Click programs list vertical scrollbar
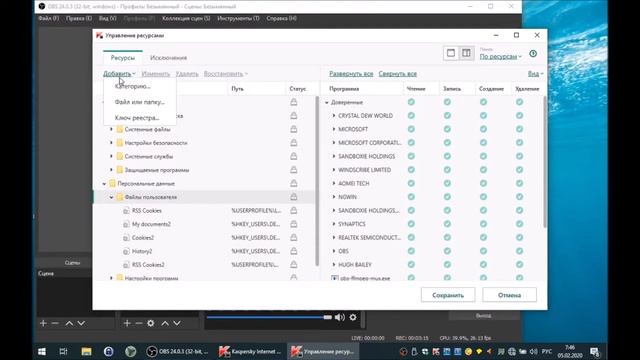 tap(544, 162)
